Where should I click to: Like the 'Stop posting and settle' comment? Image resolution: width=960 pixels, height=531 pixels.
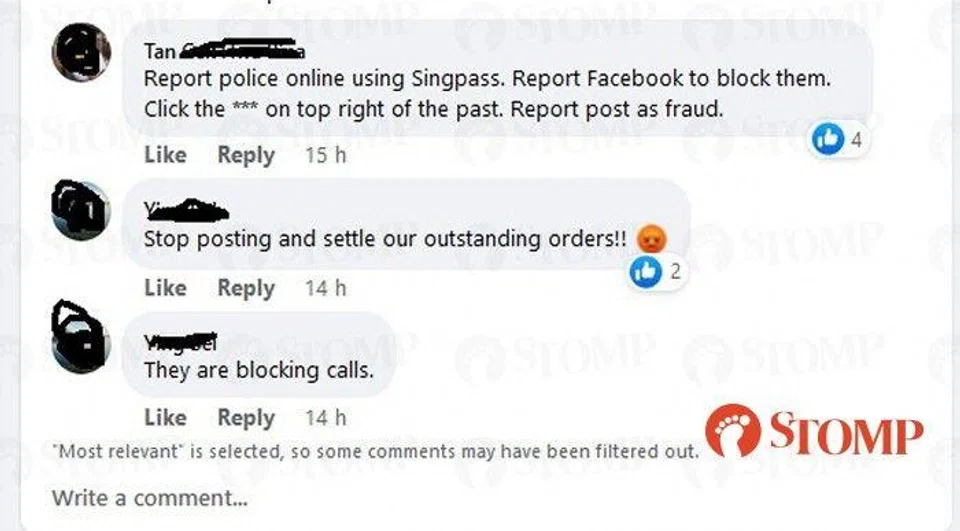pyautogui.click(x=165, y=288)
